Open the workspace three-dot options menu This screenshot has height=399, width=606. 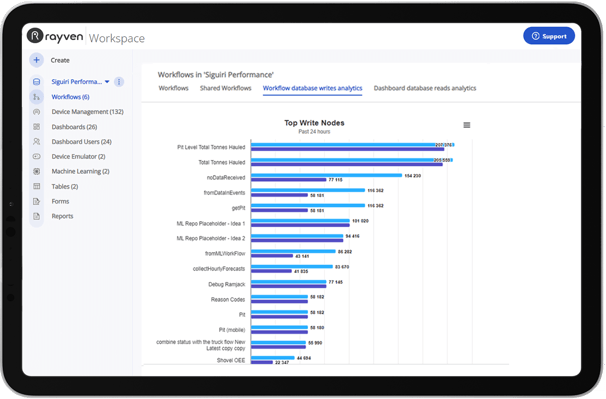pos(119,82)
